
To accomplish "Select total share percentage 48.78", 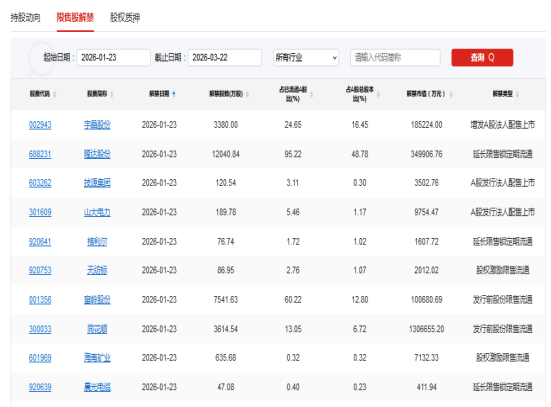I will (x=360, y=154).
